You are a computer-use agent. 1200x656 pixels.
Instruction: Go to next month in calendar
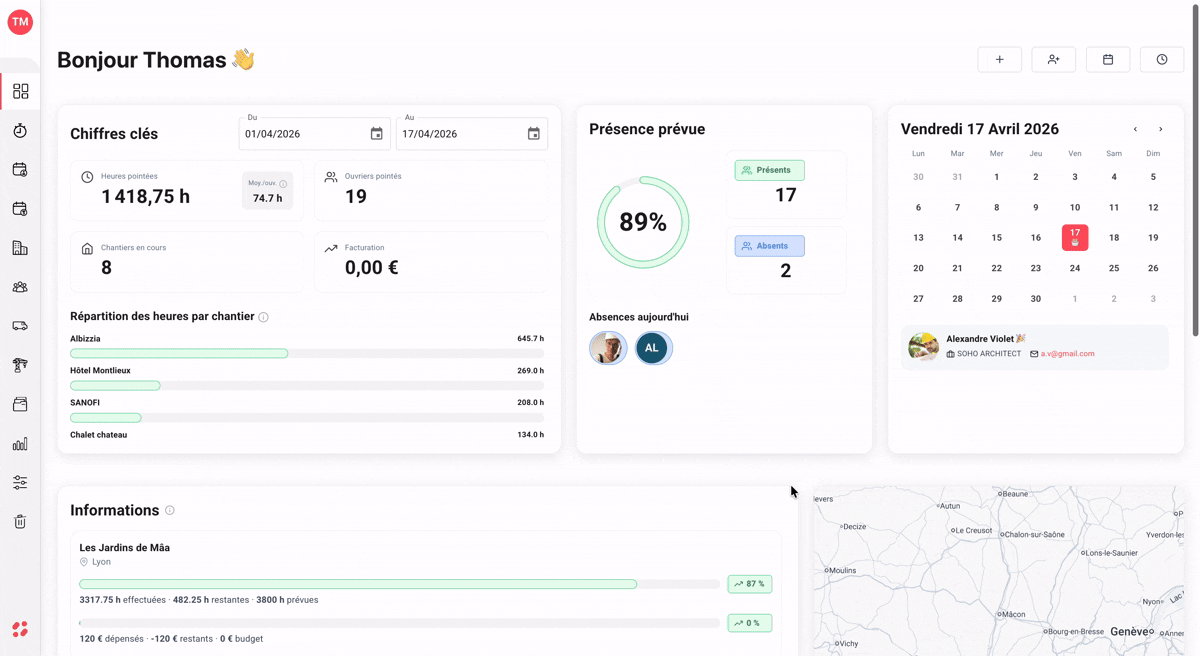1161,129
